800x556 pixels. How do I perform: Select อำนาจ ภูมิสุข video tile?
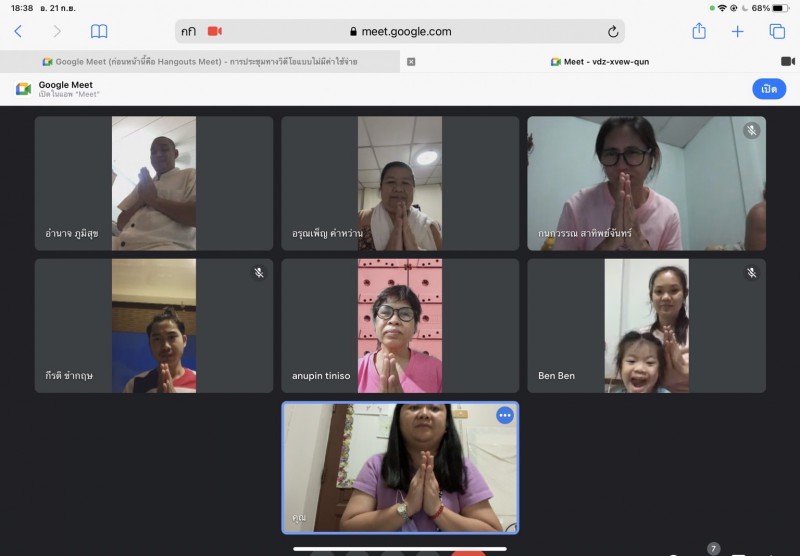coord(154,183)
